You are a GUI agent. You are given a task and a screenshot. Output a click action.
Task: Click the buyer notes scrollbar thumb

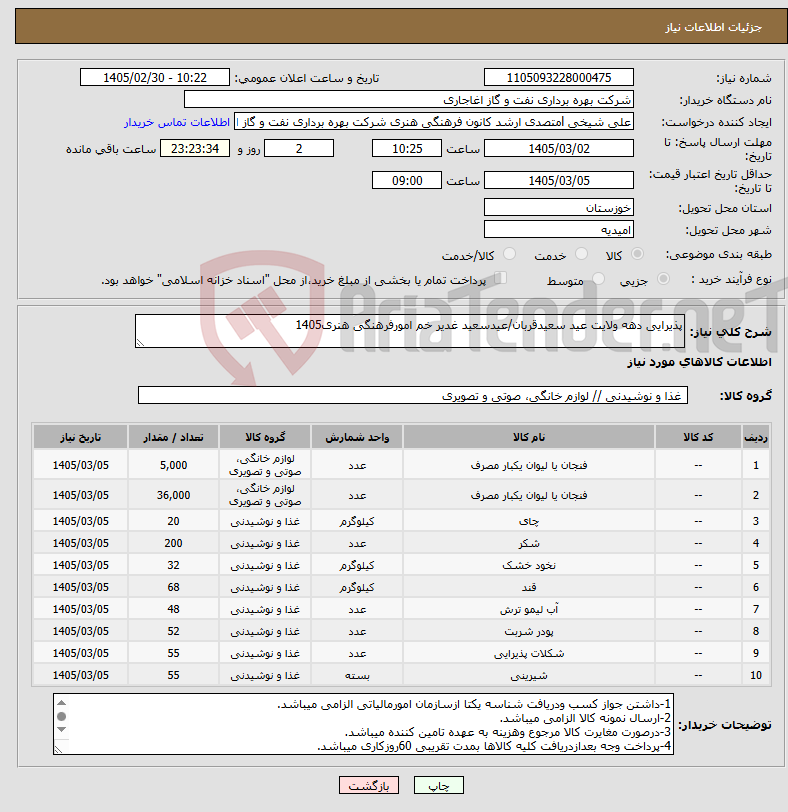62,716
